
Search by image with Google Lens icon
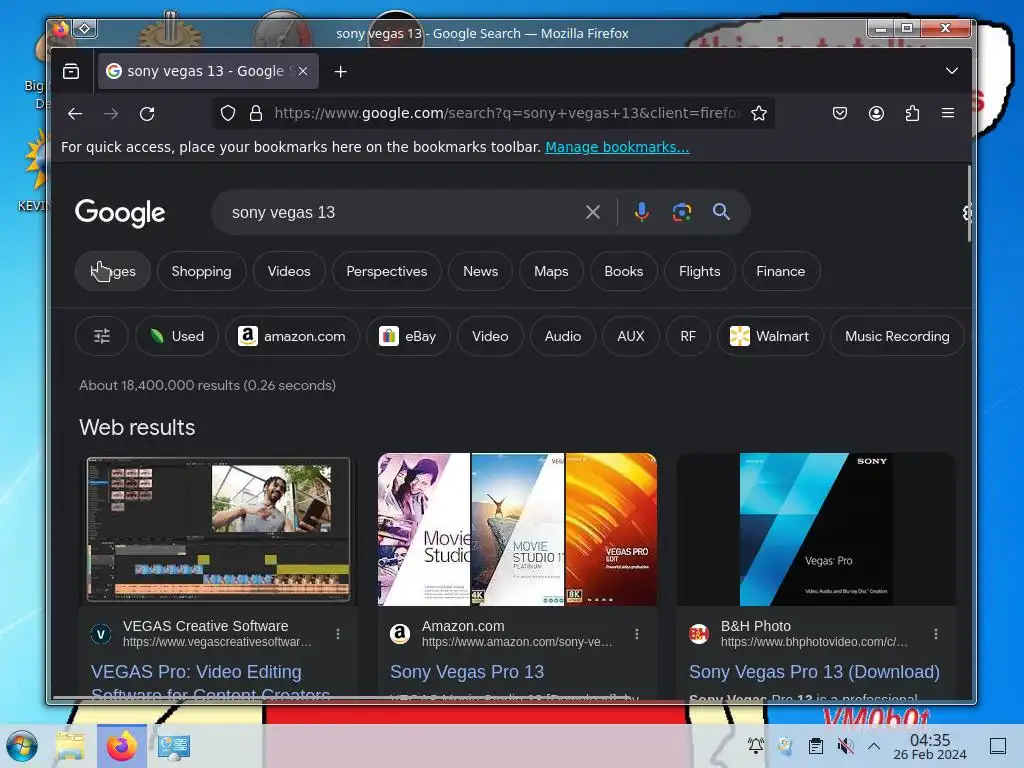coord(682,212)
